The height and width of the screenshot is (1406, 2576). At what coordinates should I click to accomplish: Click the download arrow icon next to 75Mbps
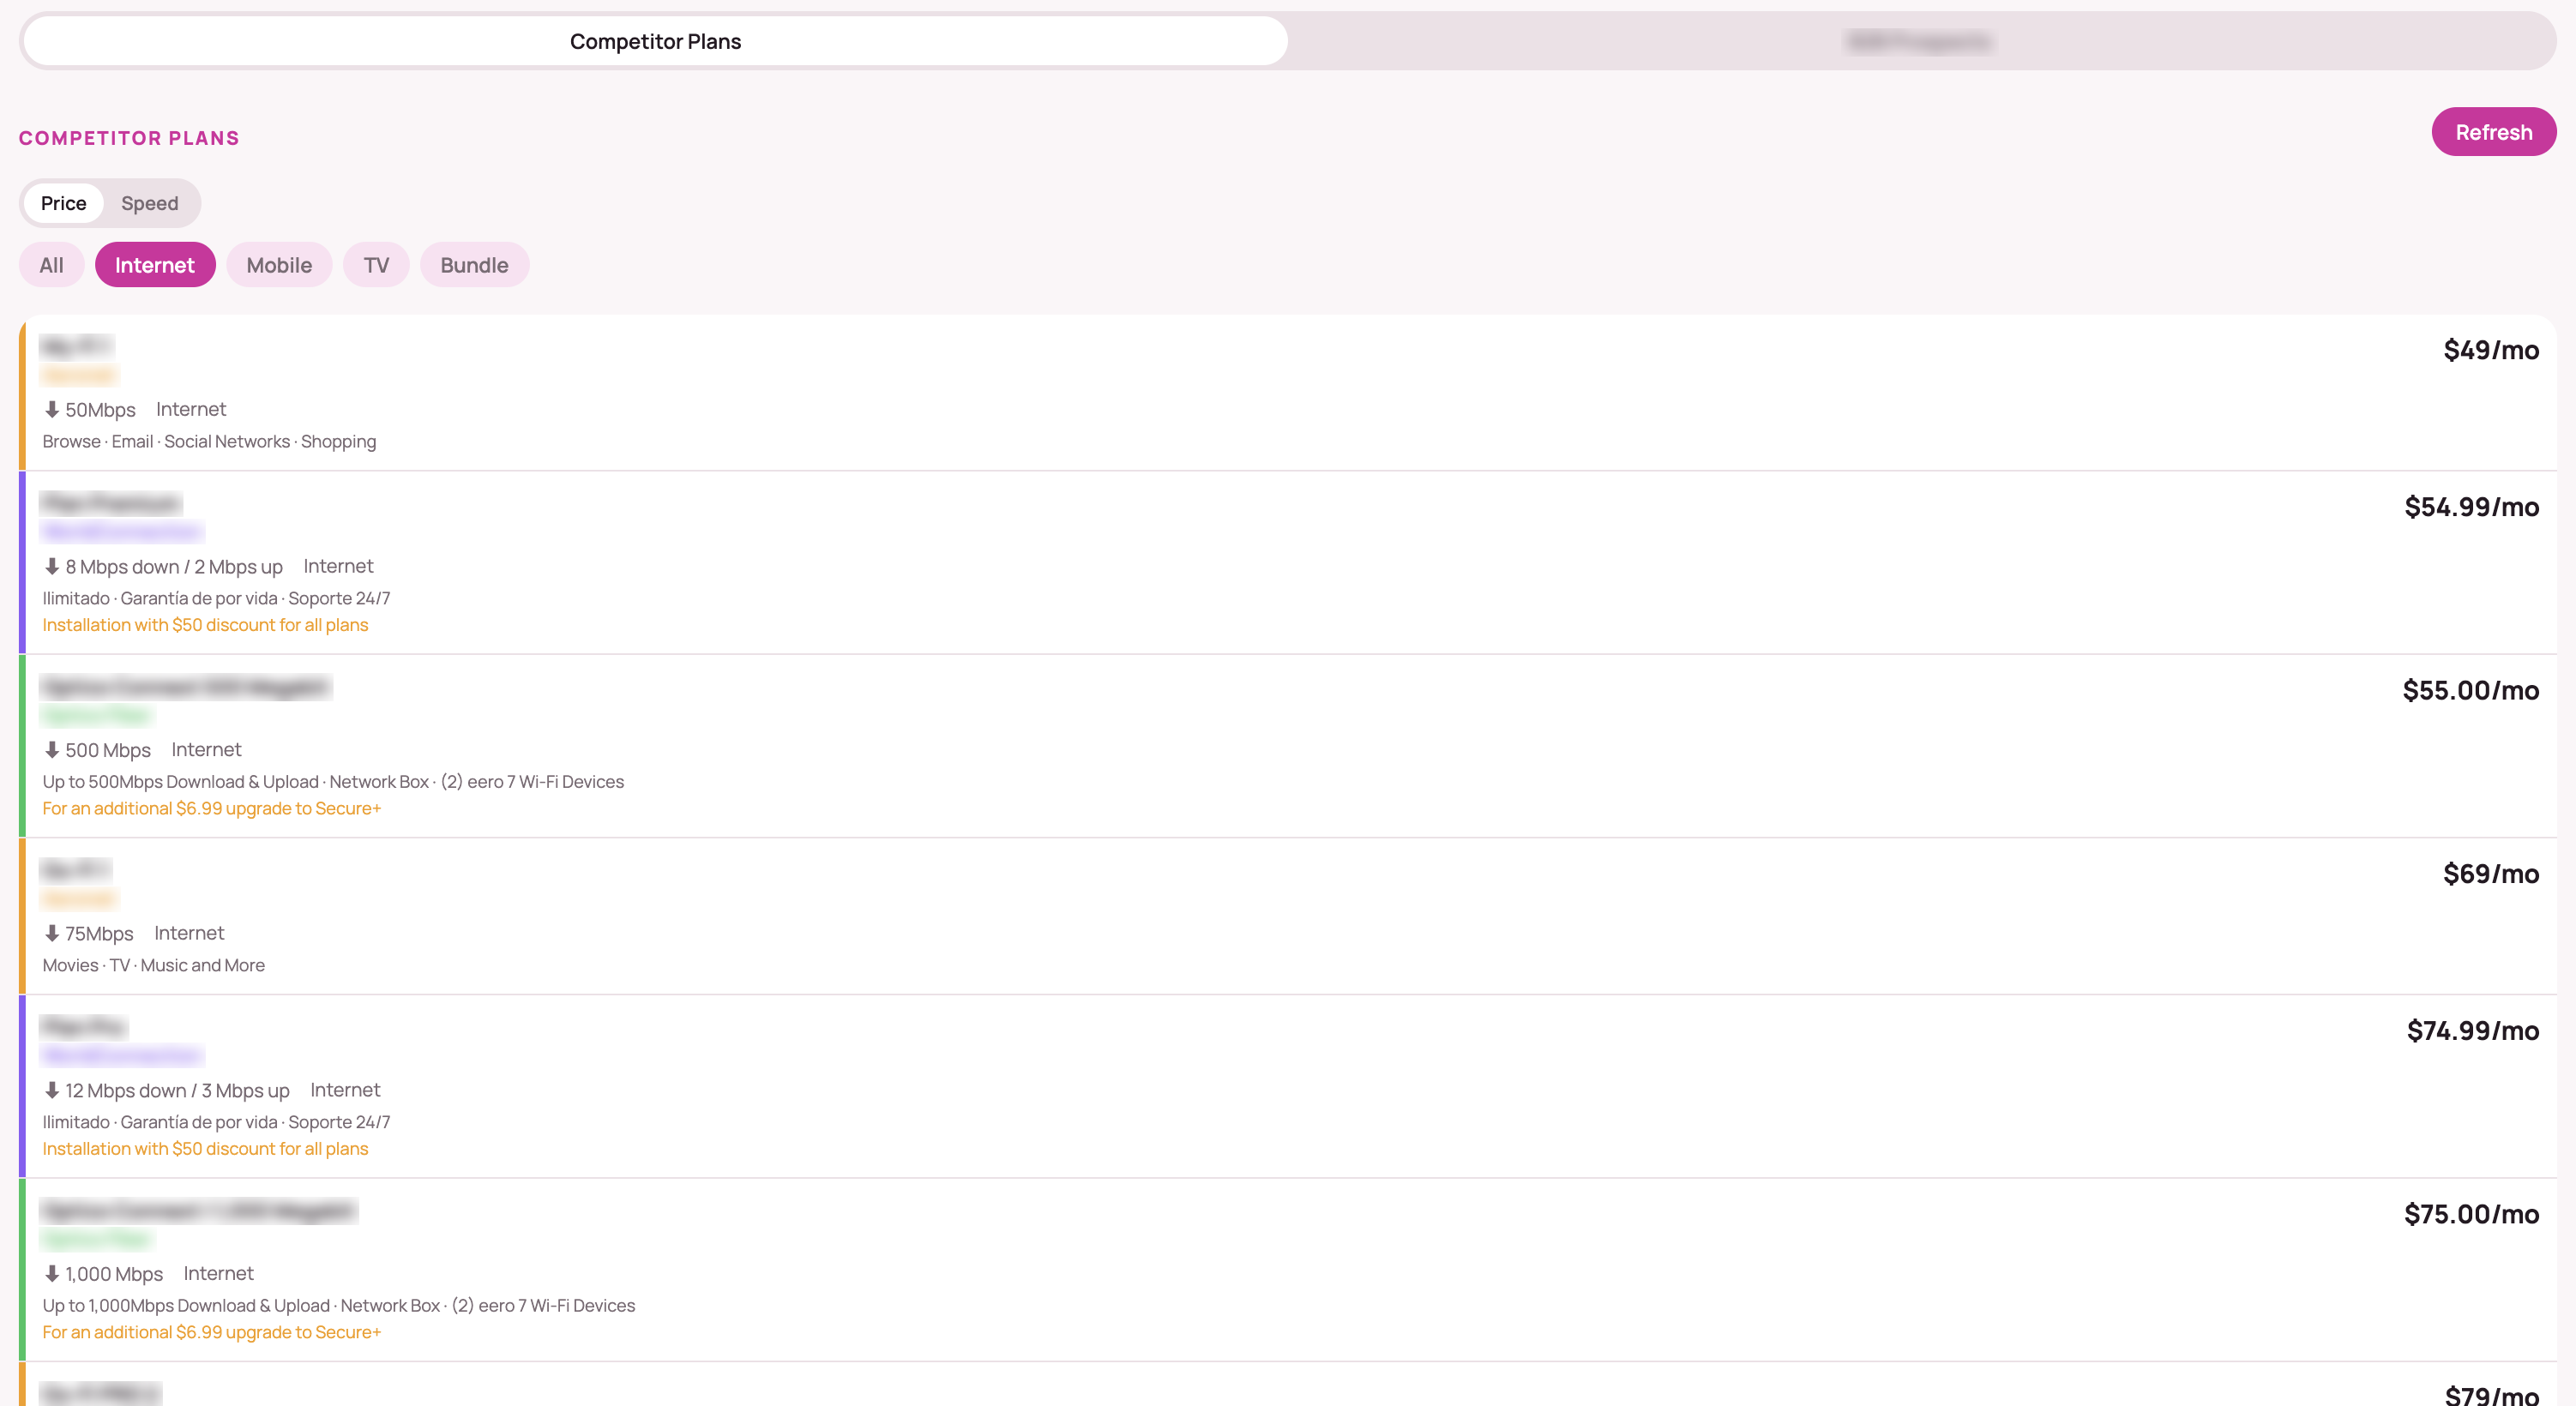click(52, 933)
